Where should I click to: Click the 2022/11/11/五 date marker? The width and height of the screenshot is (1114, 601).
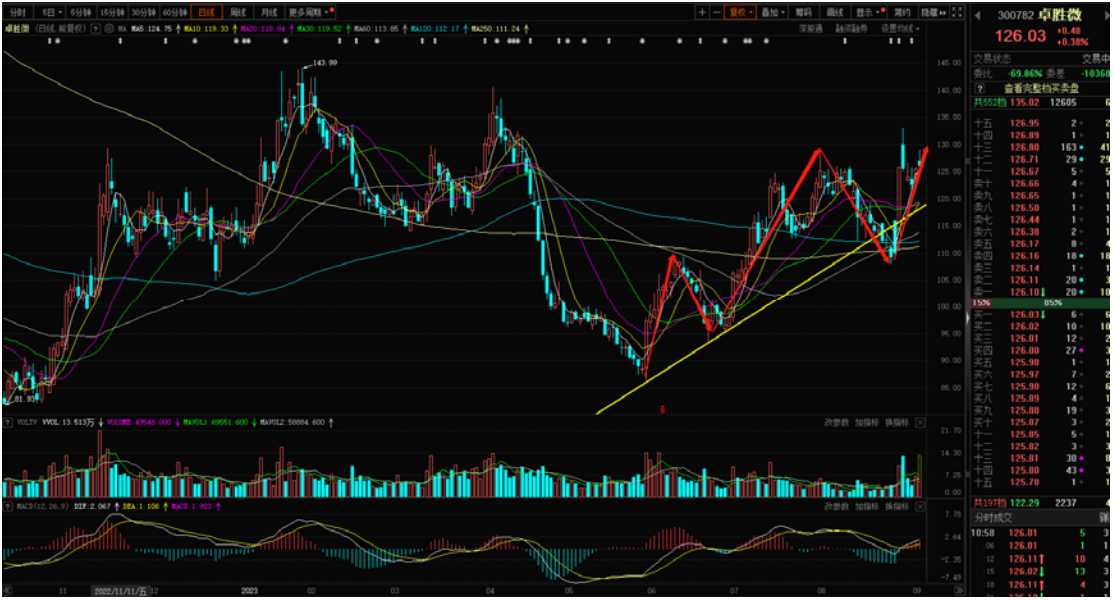(119, 590)
